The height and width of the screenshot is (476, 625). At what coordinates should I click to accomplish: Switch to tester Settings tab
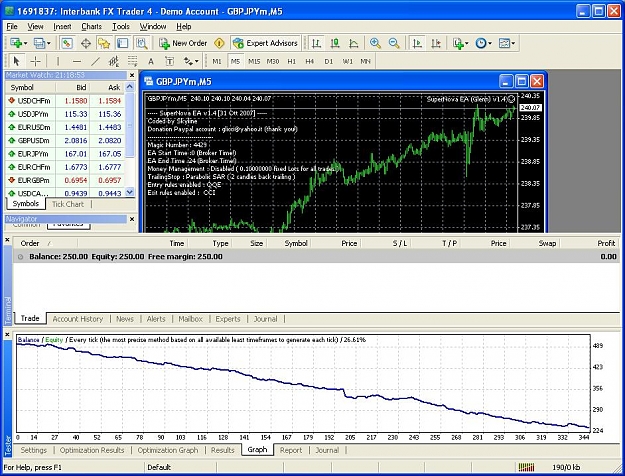tap(33, 450)
